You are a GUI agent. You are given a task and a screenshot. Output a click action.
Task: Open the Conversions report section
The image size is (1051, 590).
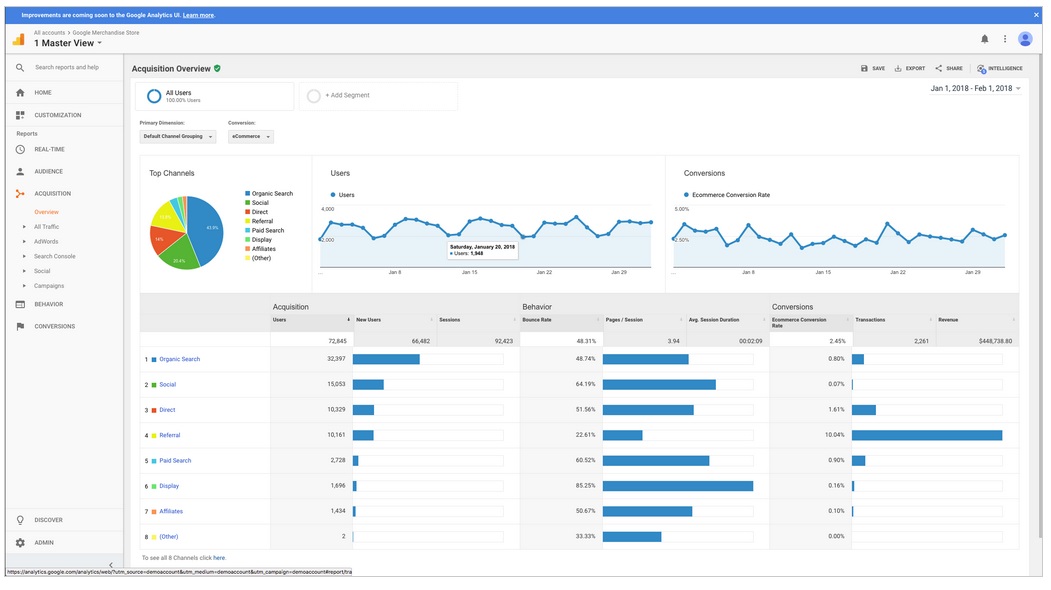[54, 327]
